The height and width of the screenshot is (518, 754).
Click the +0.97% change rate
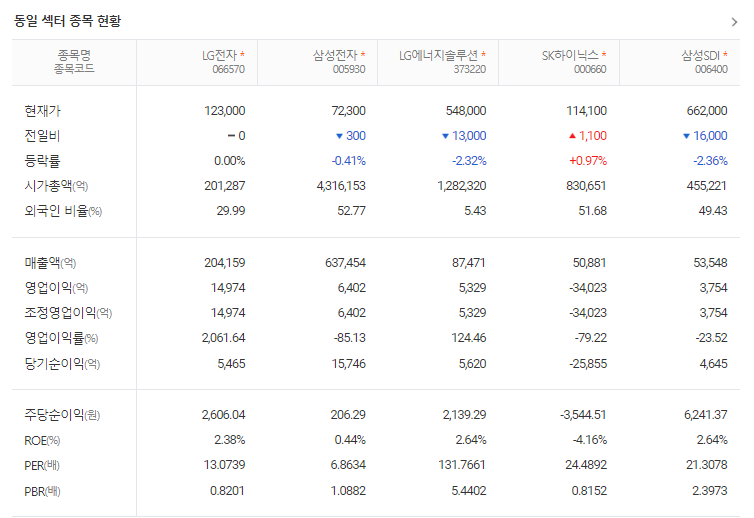coord(588,161)
